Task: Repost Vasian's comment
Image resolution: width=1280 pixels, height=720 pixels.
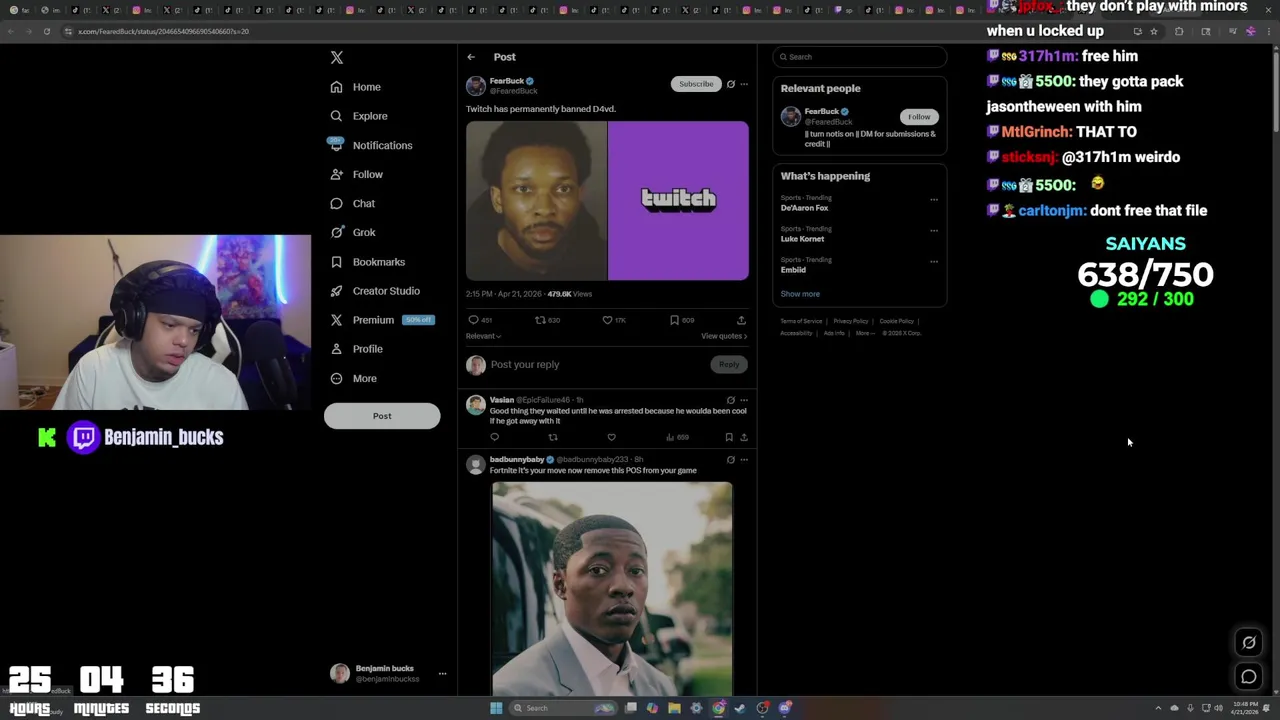Action: 553,437
